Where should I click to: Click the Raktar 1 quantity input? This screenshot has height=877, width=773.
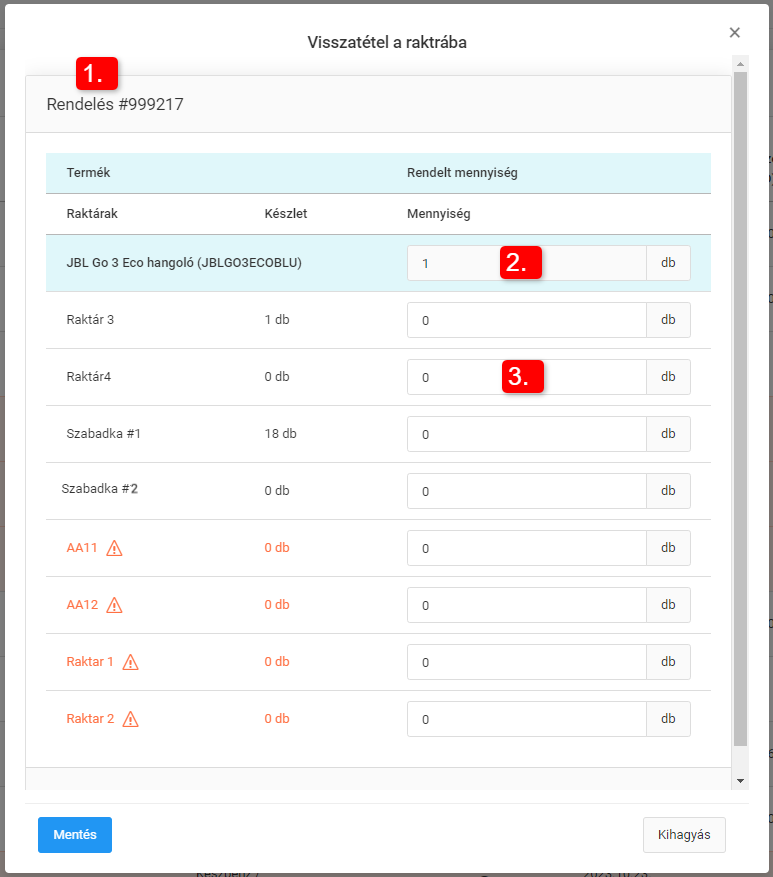coord(526,663)
